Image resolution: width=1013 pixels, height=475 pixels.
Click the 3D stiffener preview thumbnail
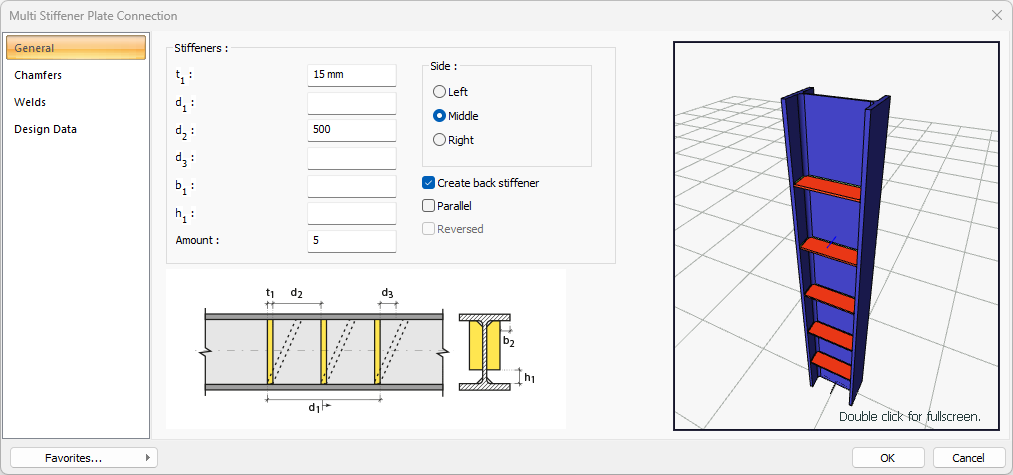(x=836, y=236)
